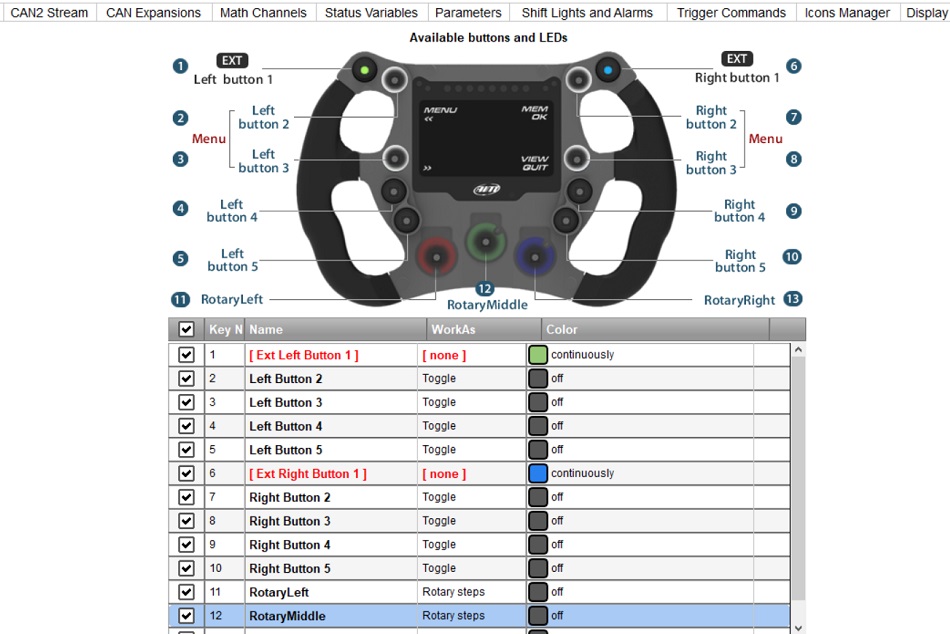The image size is (950, 634).
Task: Open the color swatch for Right Button 5
Action: pos(538,568)
